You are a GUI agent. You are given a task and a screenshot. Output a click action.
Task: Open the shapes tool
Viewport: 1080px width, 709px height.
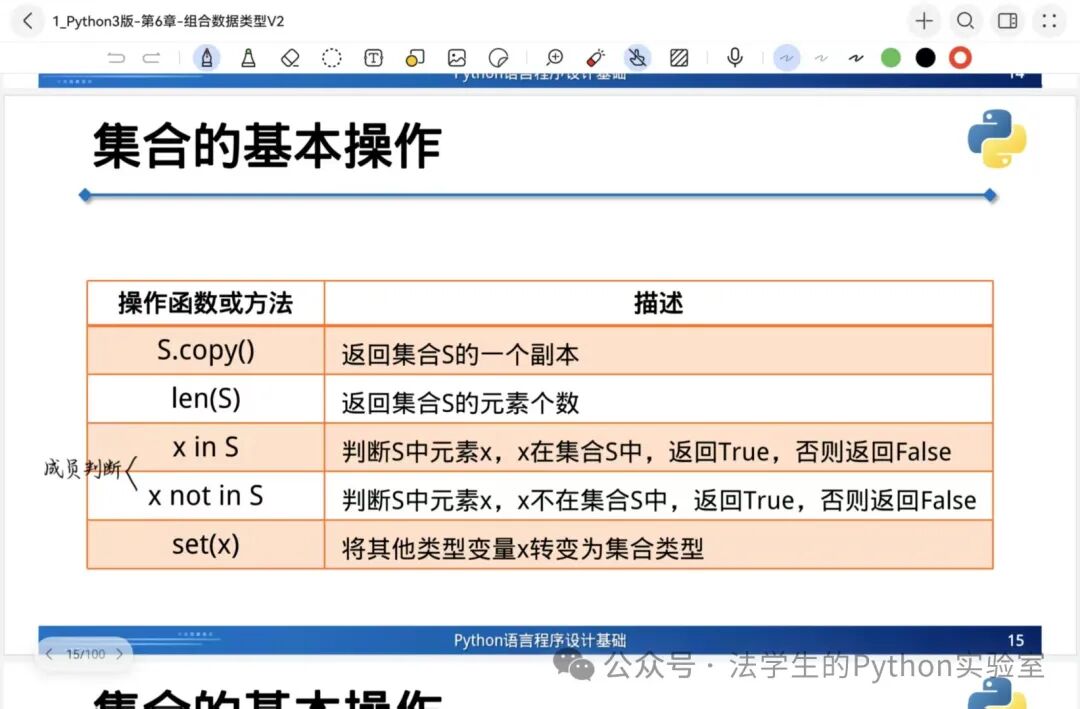[x=415, y=58]
